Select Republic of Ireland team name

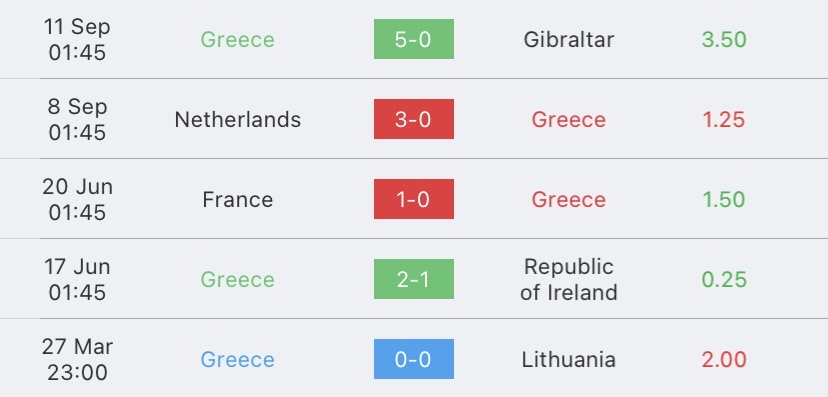pos(569,279)
